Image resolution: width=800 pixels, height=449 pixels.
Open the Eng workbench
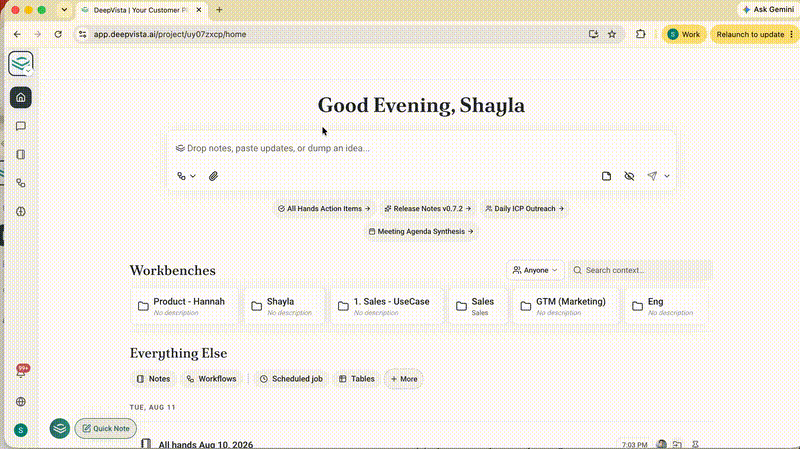point(666,306)
